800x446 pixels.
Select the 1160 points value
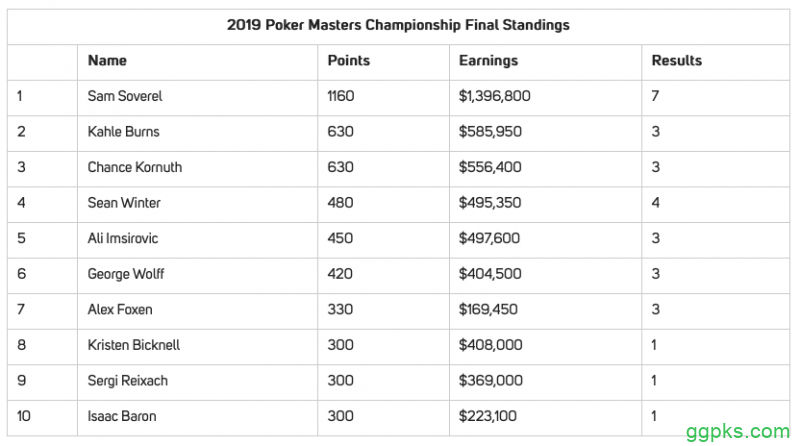[x=341, y=96]
